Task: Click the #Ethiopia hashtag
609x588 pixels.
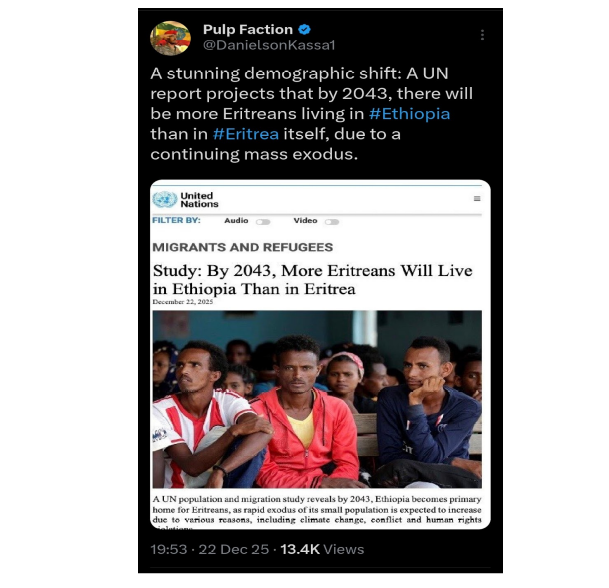Action: click(x=409, y=114)
